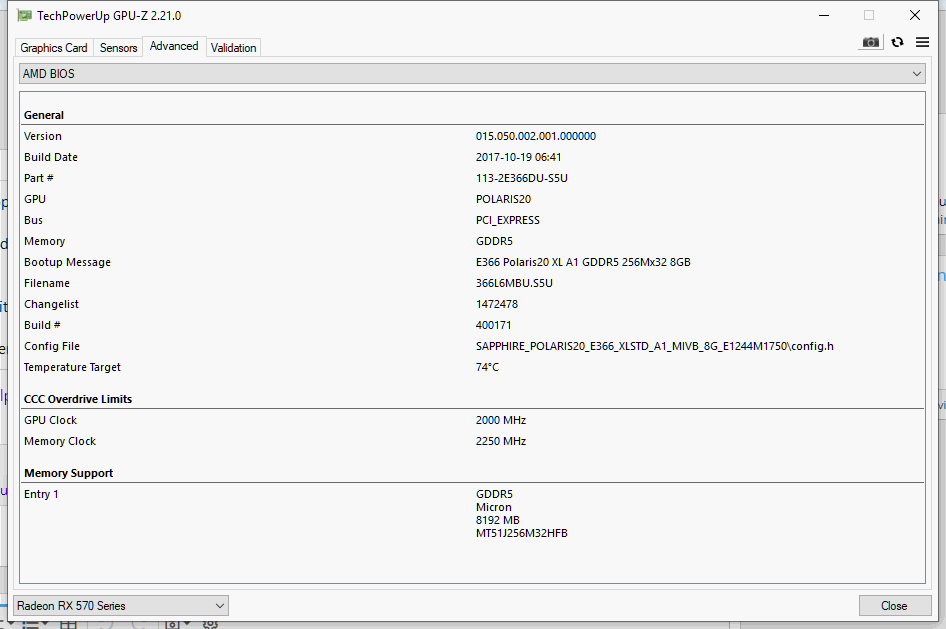Select the Config File path value
946x629 pixels.
click(x=655, y=346)
